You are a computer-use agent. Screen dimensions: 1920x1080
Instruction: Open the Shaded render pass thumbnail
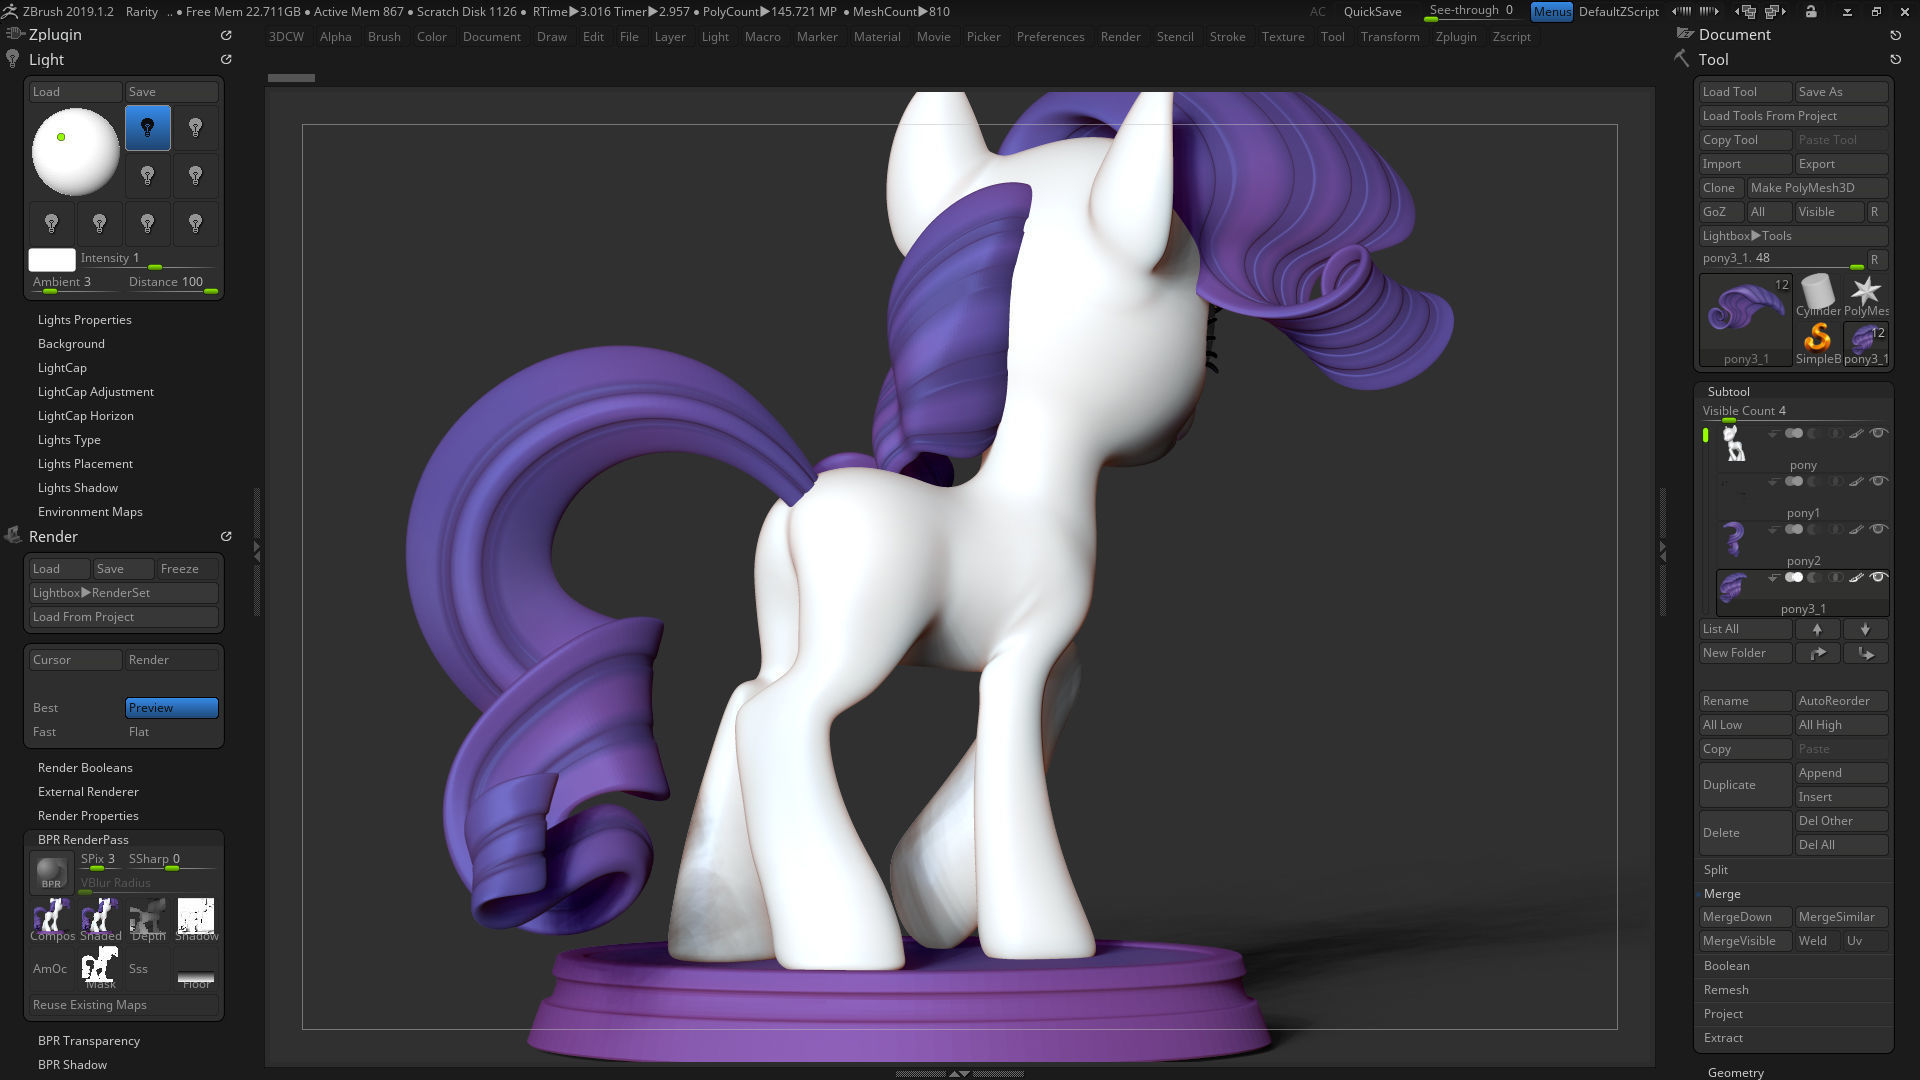click(100, 919)
